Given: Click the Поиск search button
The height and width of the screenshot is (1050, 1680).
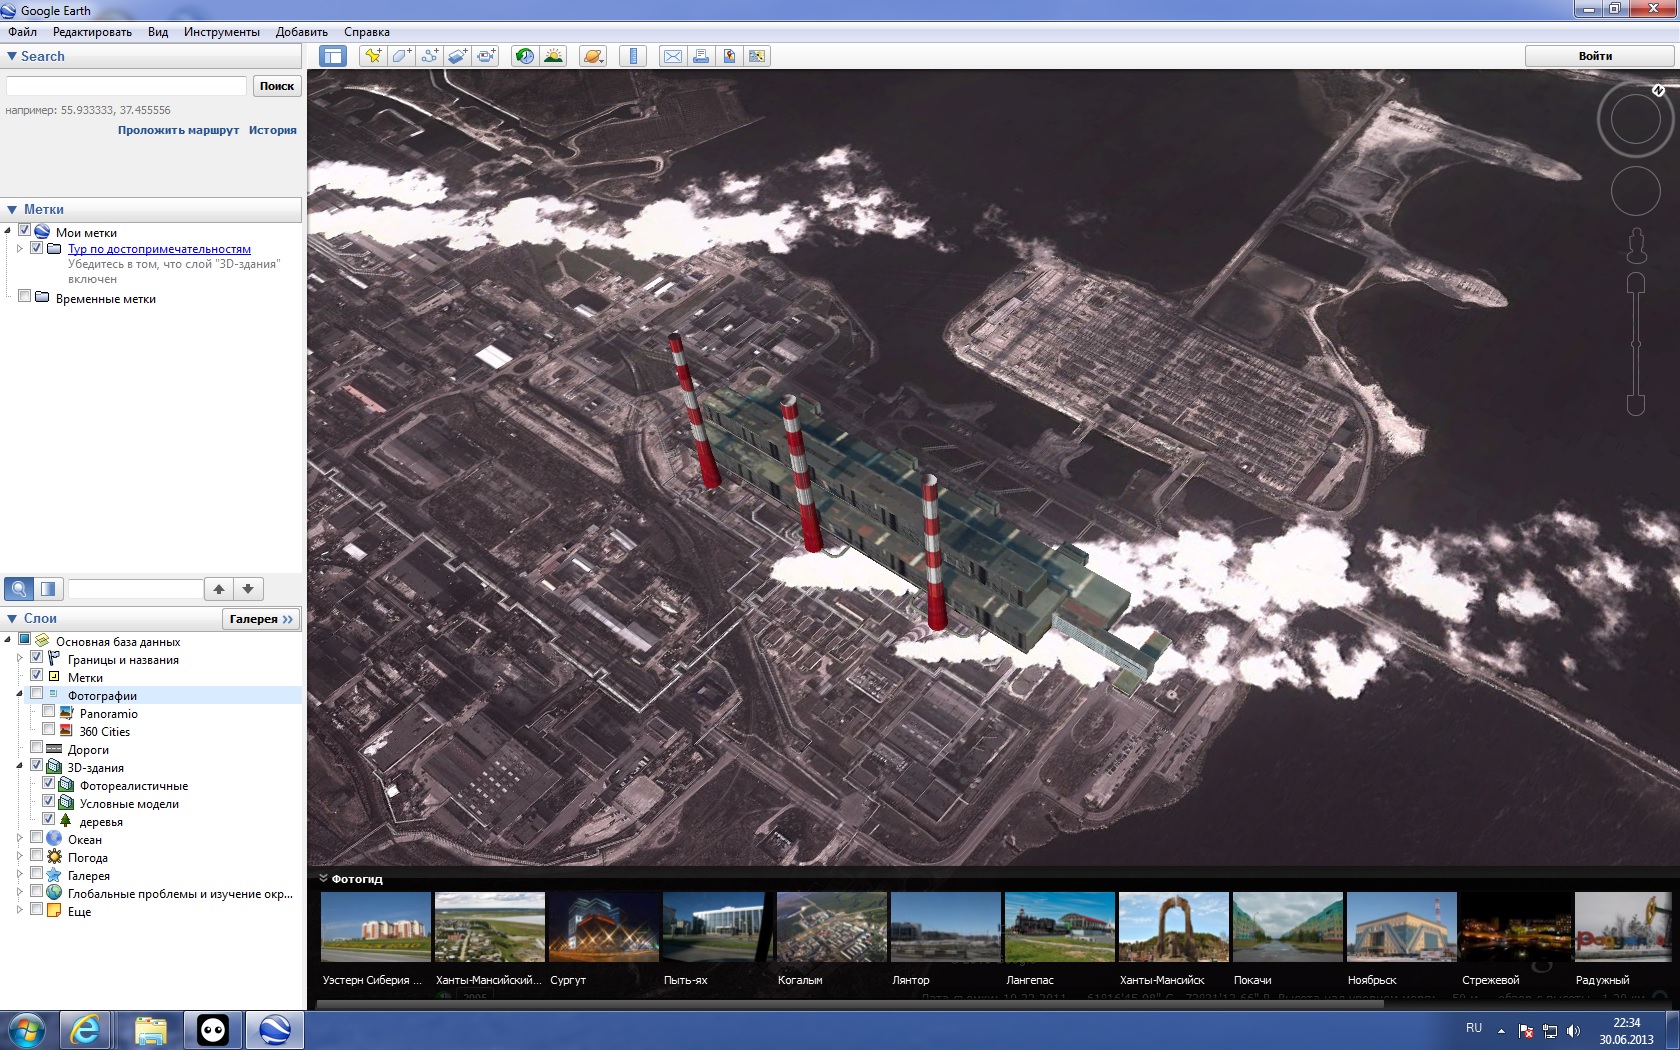Looking at the screenshot, I should (277, 86).
